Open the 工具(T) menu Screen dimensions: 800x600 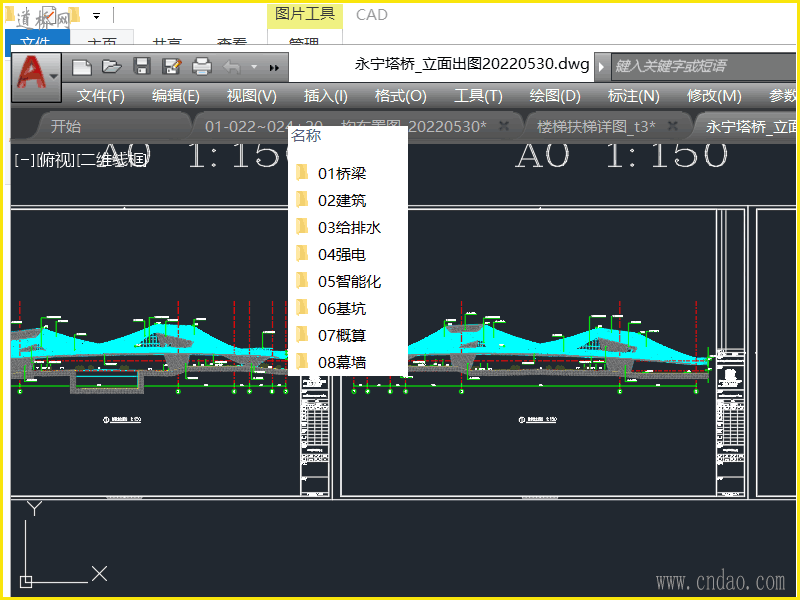pyautogui.click(x=478, y=96)
